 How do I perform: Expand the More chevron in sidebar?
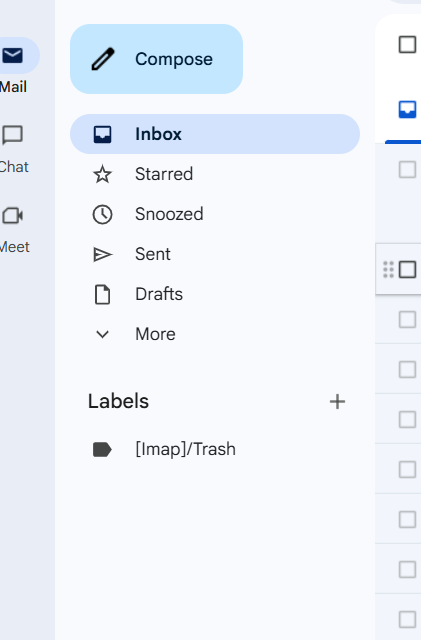[102, 334]
